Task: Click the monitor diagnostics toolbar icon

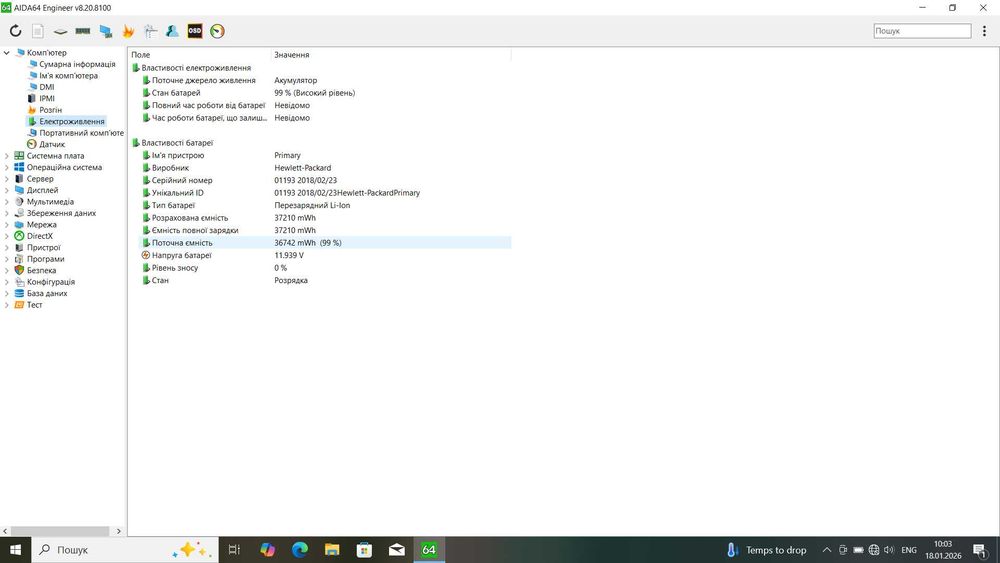Action: 106,31
